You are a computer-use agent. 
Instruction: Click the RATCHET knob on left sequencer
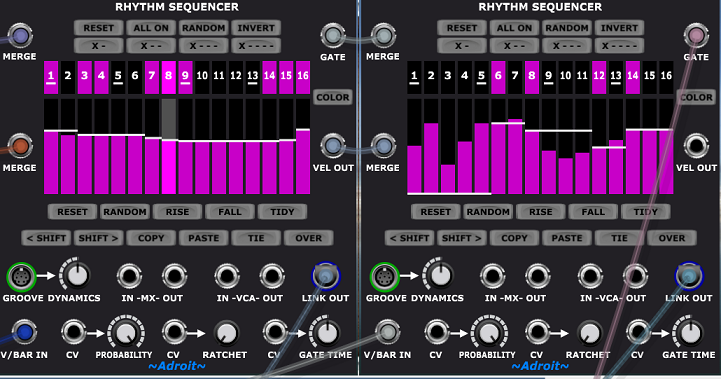tap(226, 334)
